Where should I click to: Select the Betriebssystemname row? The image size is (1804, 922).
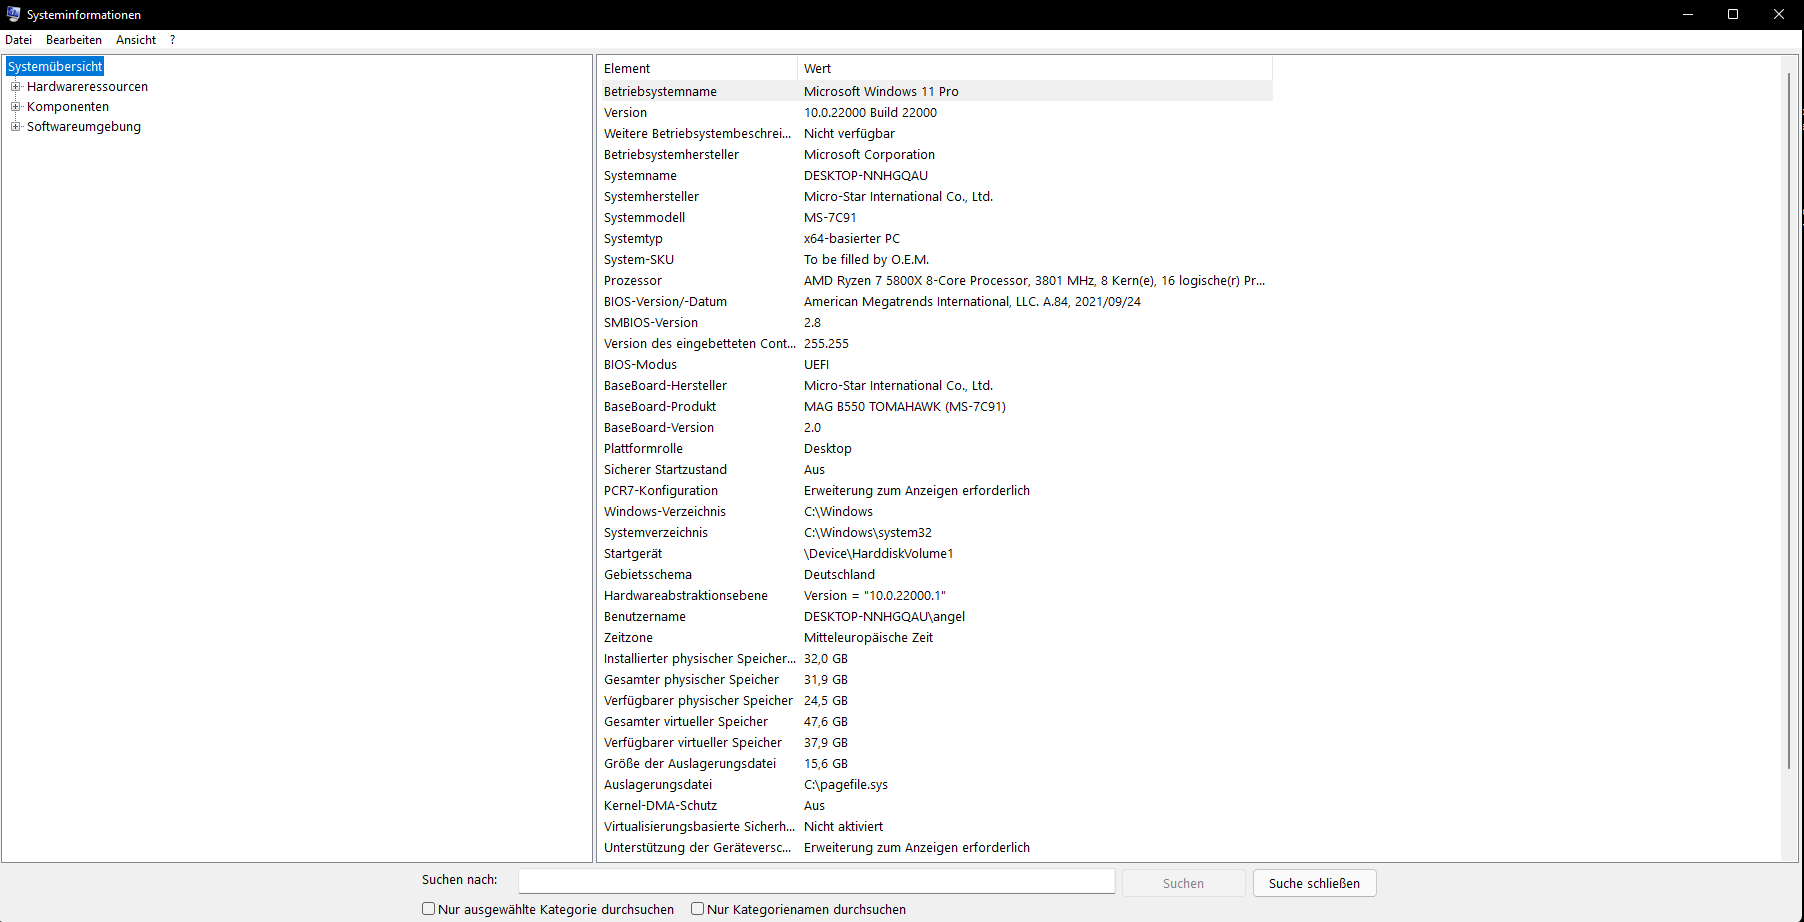click(x=935, y=91)
